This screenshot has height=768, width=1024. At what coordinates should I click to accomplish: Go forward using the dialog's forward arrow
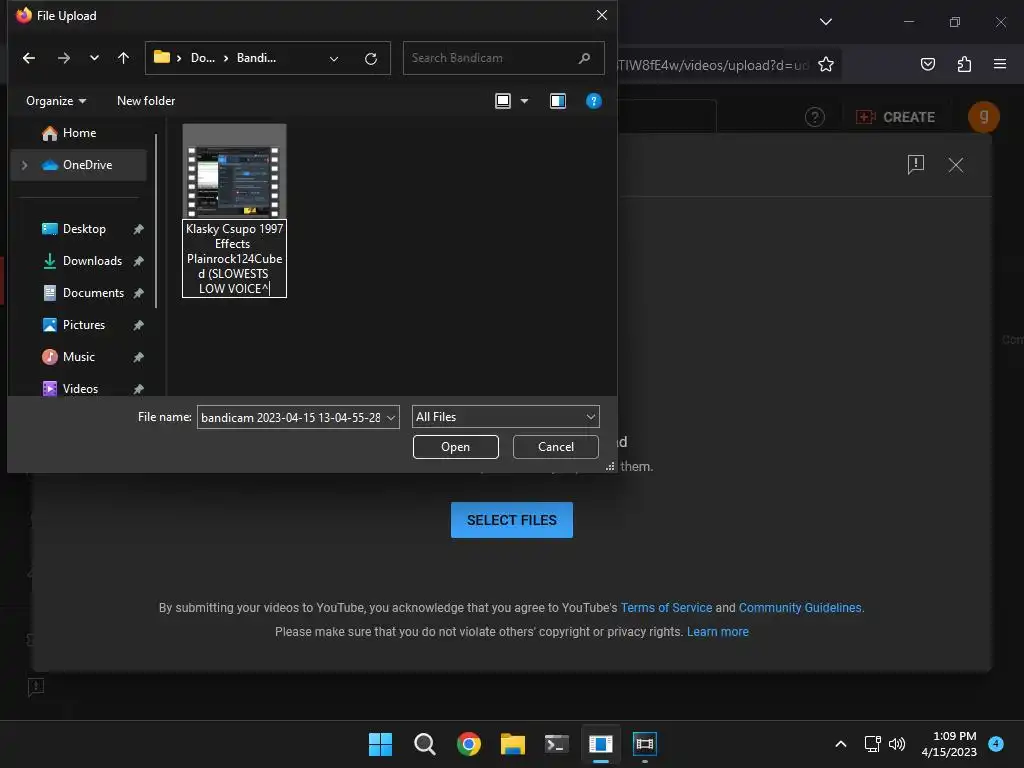pyautogui.click(x=63, y=58)
